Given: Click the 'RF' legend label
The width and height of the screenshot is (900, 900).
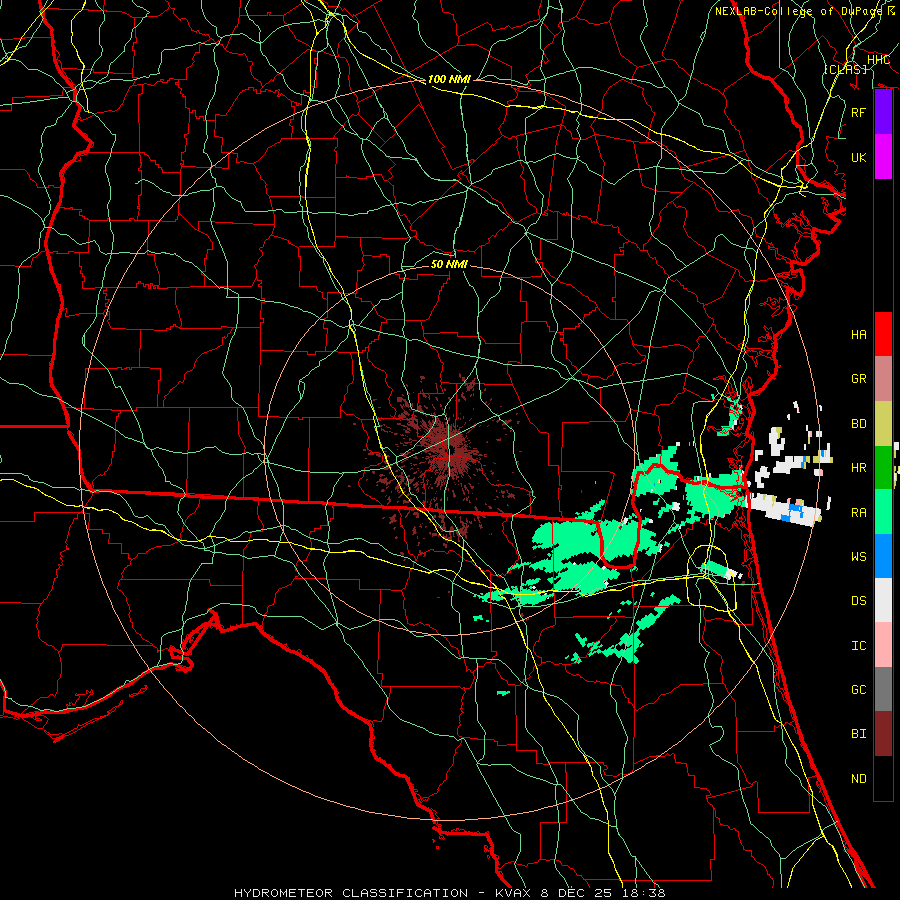Looking at the screenshot, I should [x=859, y=112].
